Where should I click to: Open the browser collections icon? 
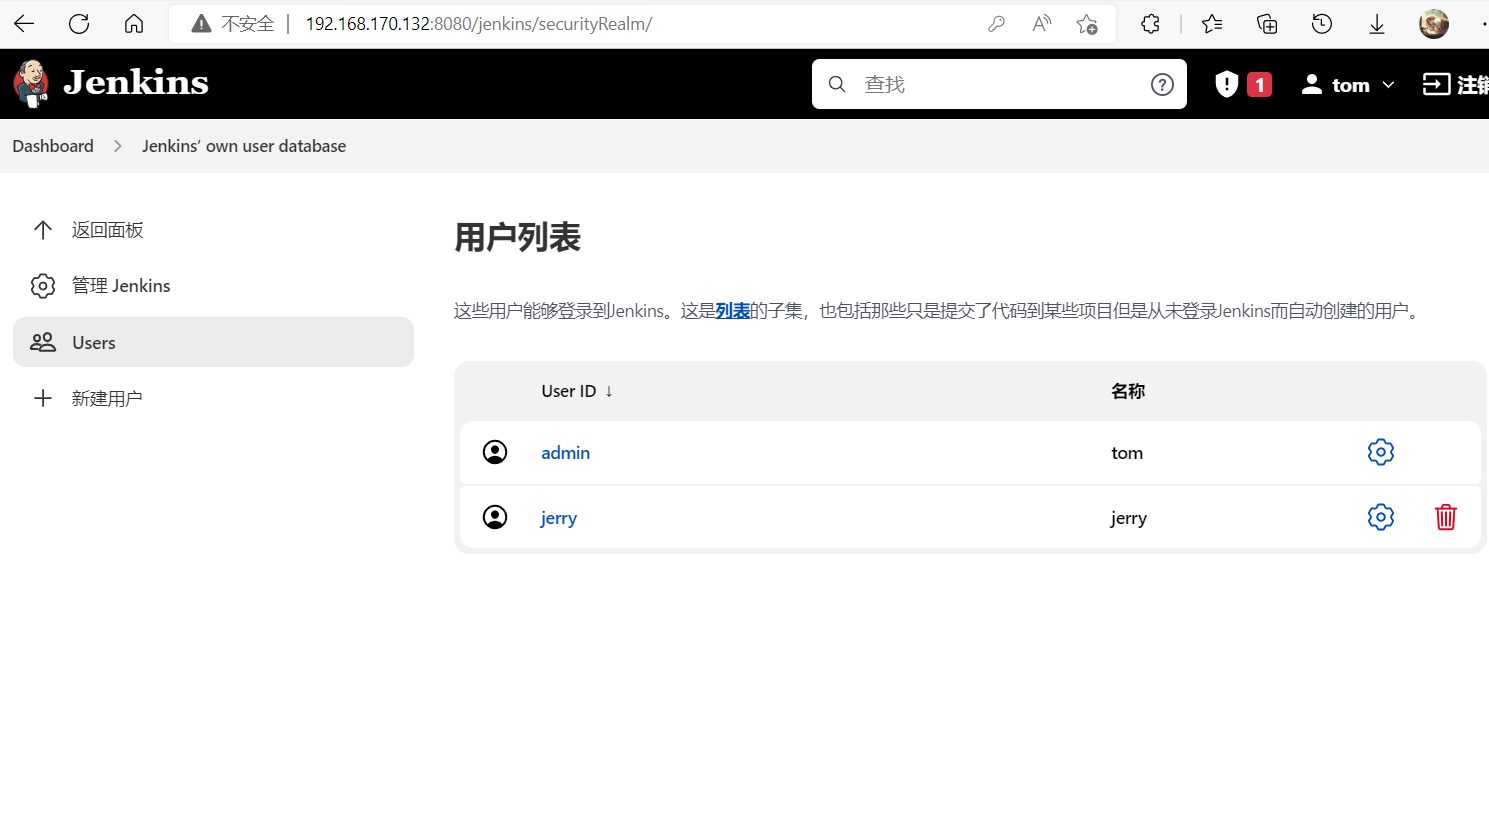(1267, 24)
